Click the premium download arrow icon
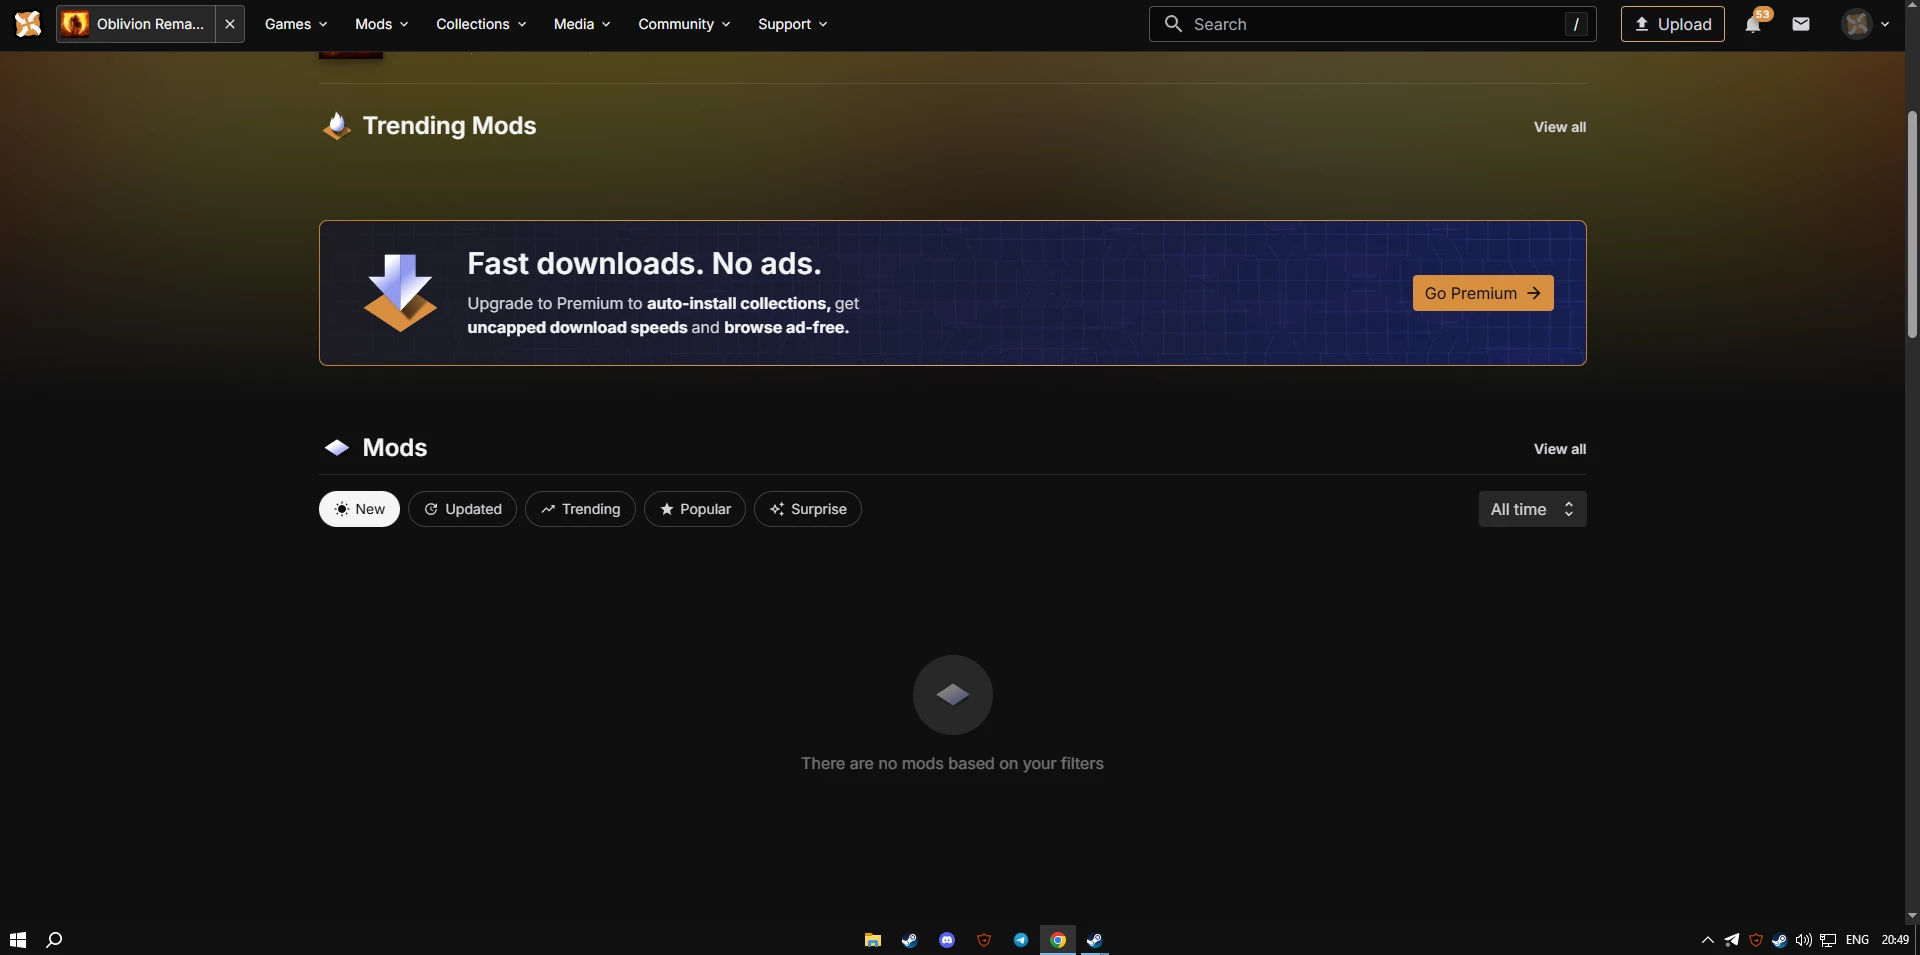 coord(400,292)
